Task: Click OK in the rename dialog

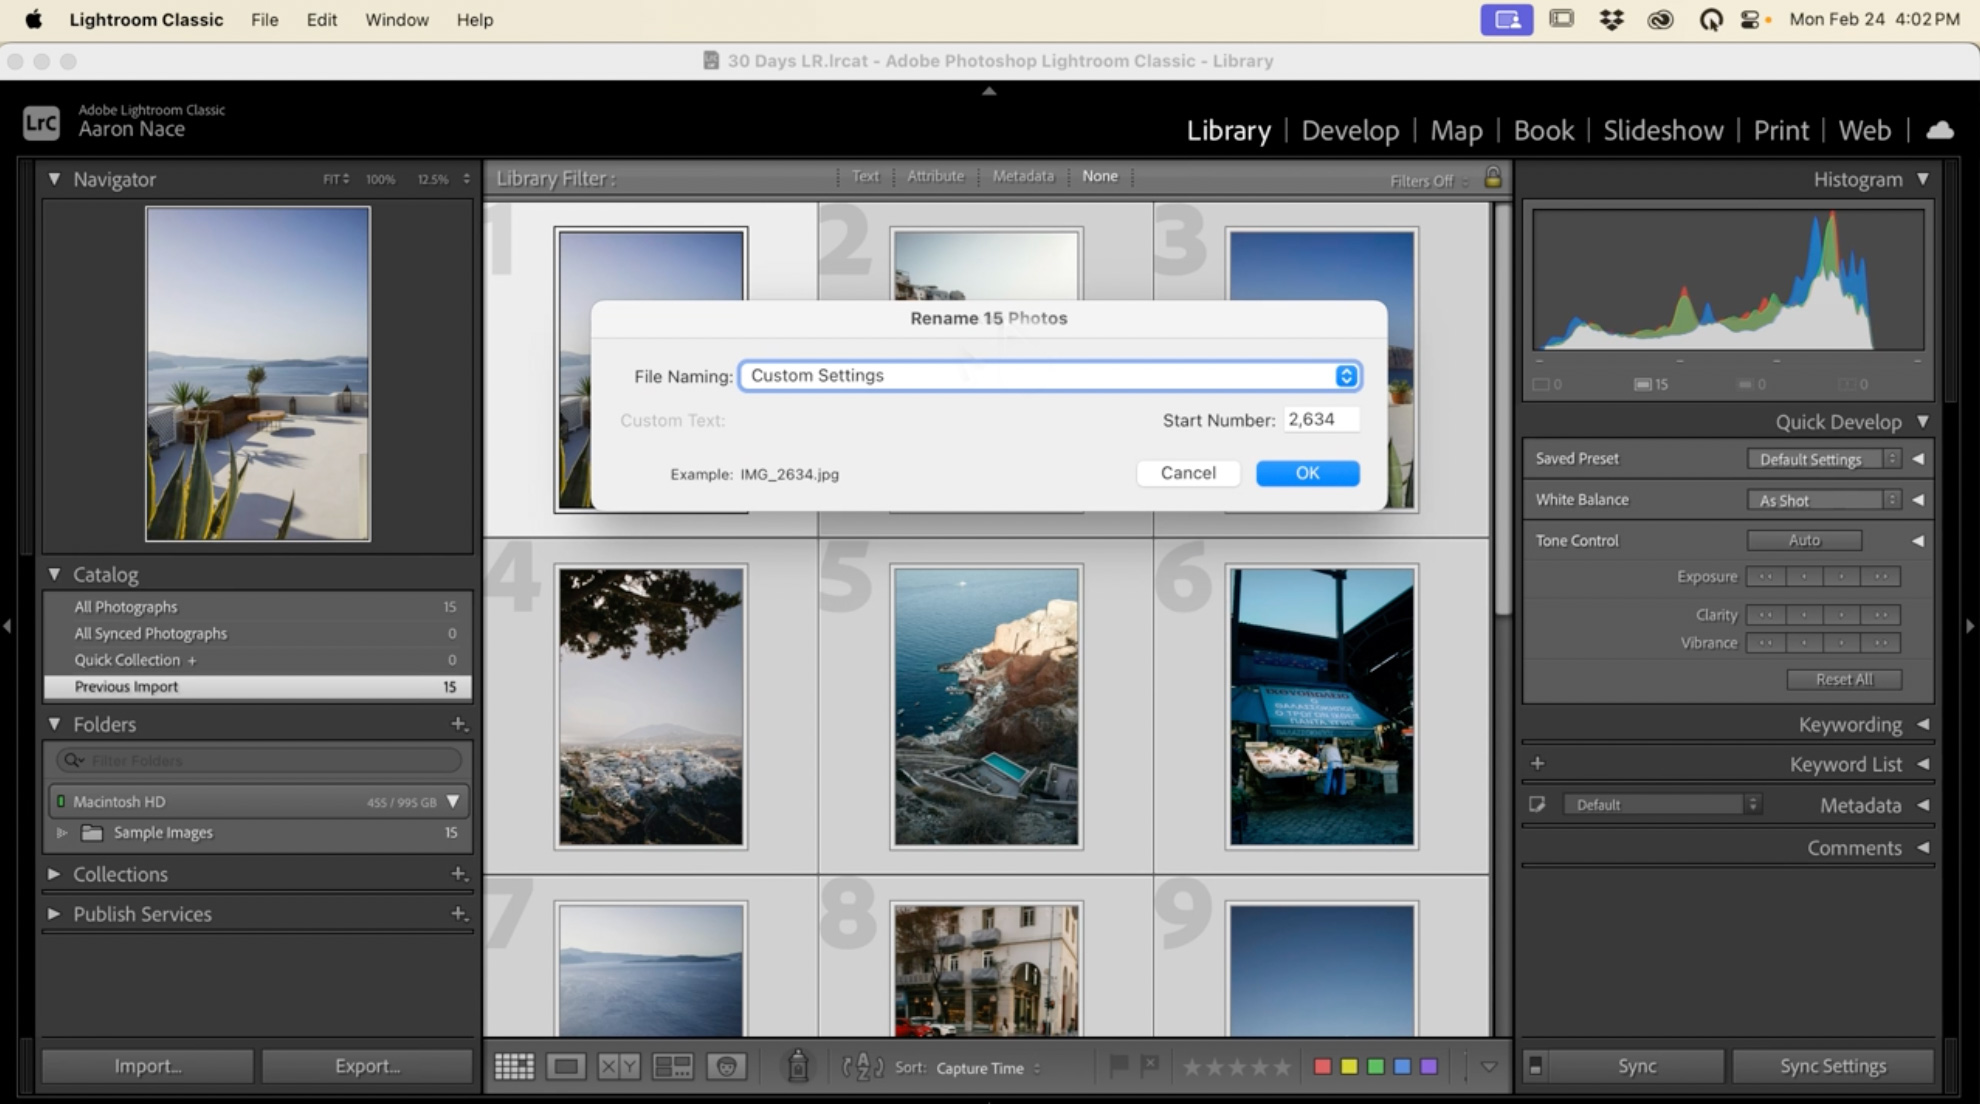Action: pos(1307,473)
